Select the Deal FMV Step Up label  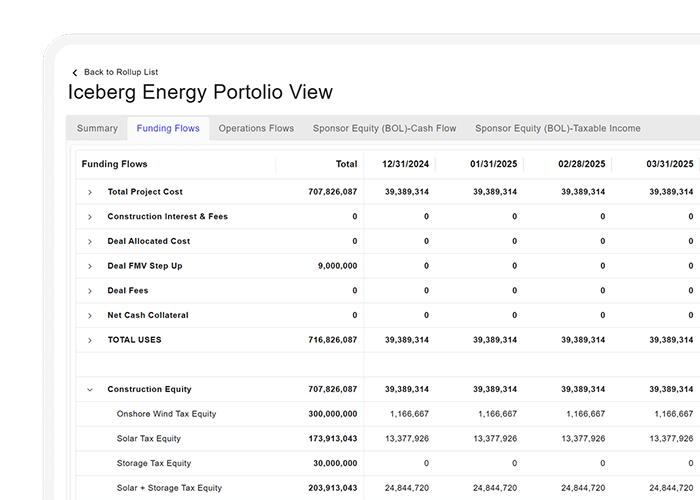coord(145,266)
